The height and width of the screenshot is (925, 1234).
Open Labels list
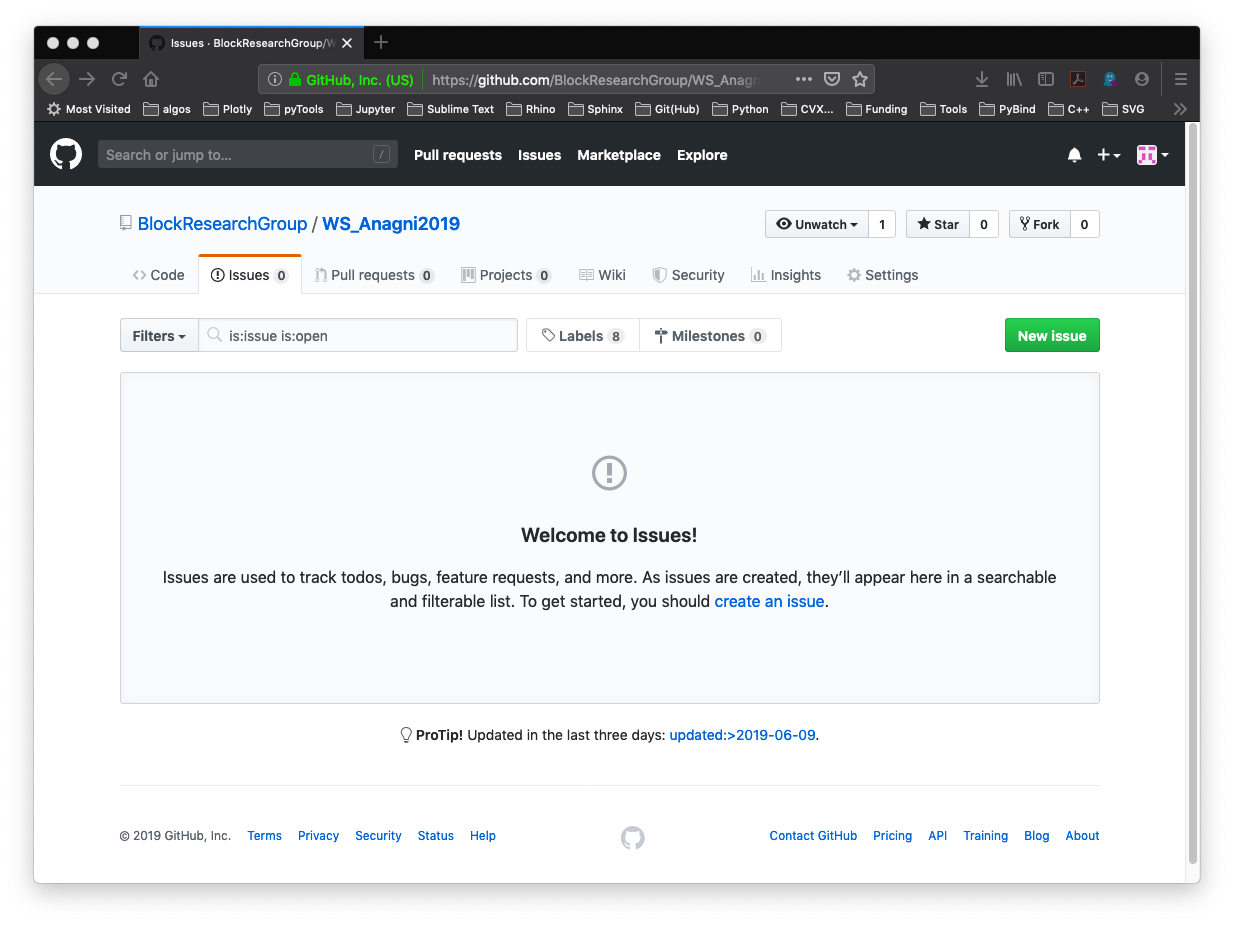pos(583,336)
